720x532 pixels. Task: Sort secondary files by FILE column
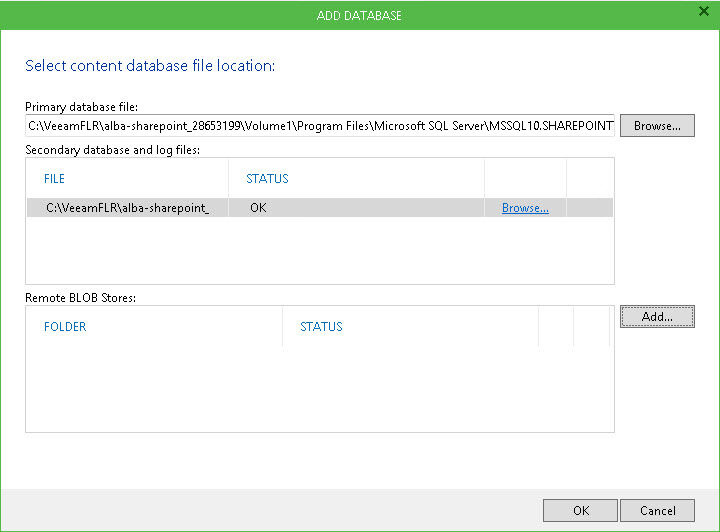coord(55,179)
